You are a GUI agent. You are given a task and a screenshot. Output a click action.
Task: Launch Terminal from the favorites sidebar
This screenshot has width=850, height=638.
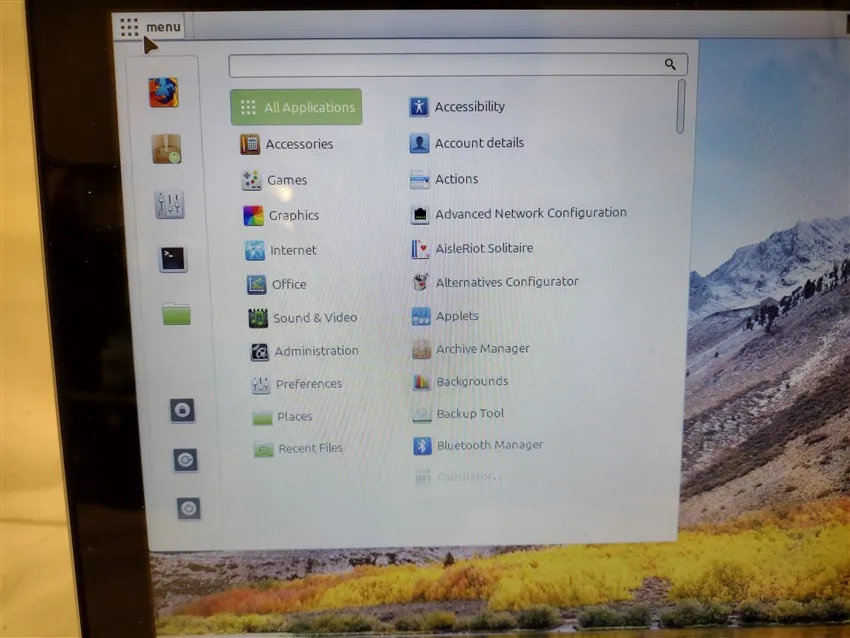click(x=173, y=260)
